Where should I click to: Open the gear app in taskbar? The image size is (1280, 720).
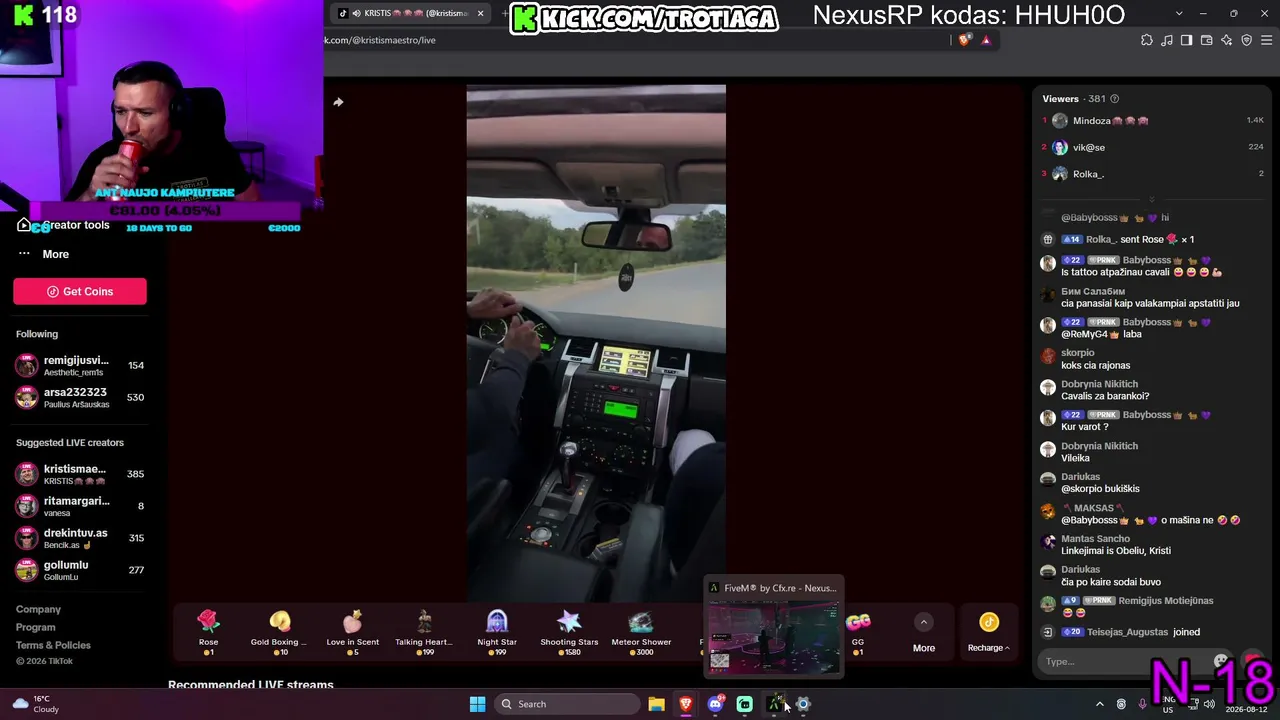point(803,704)
